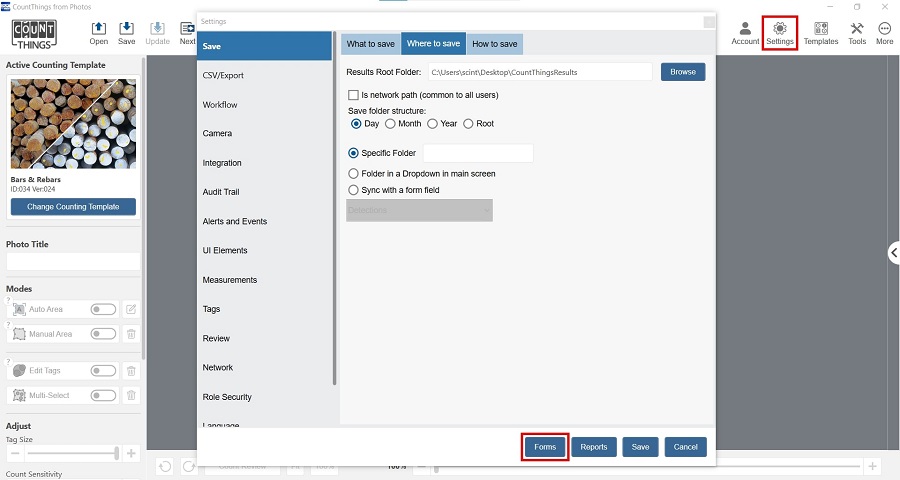Toggle the Edit Tags mode switch
Viewport: 900px width, 480px height.
point(103,371)
